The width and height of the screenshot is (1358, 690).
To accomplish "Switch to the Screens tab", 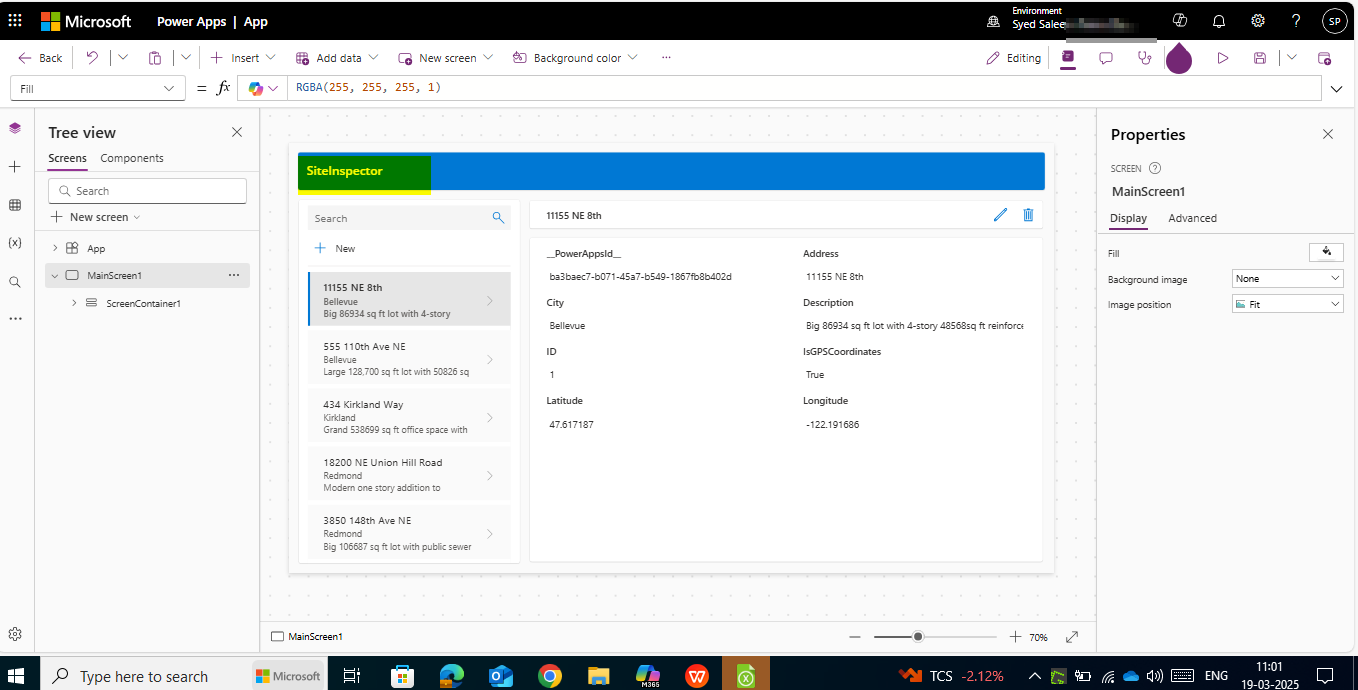I will [x=67, y=158].
